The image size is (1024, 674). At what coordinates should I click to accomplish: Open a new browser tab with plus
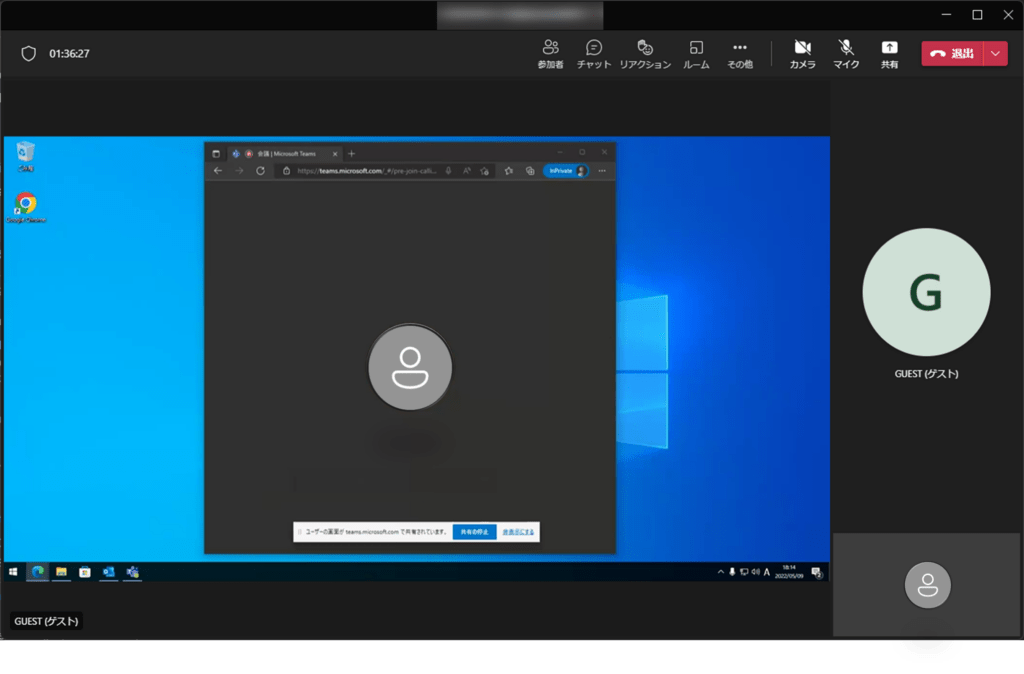coord(351,154)
